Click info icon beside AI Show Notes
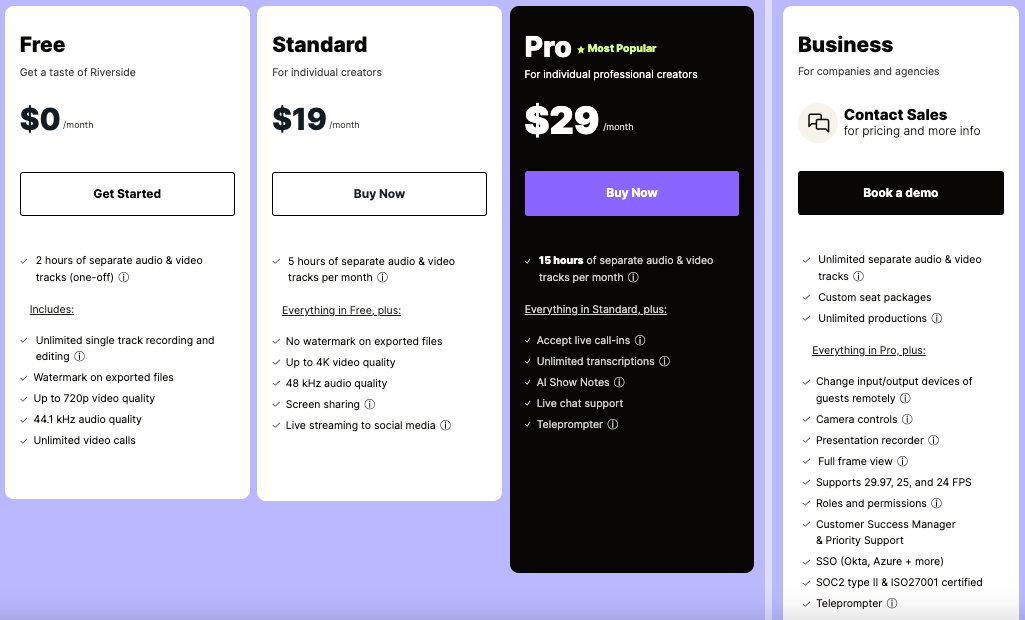This screenshot has width=1025, height=620. point(619,383)
